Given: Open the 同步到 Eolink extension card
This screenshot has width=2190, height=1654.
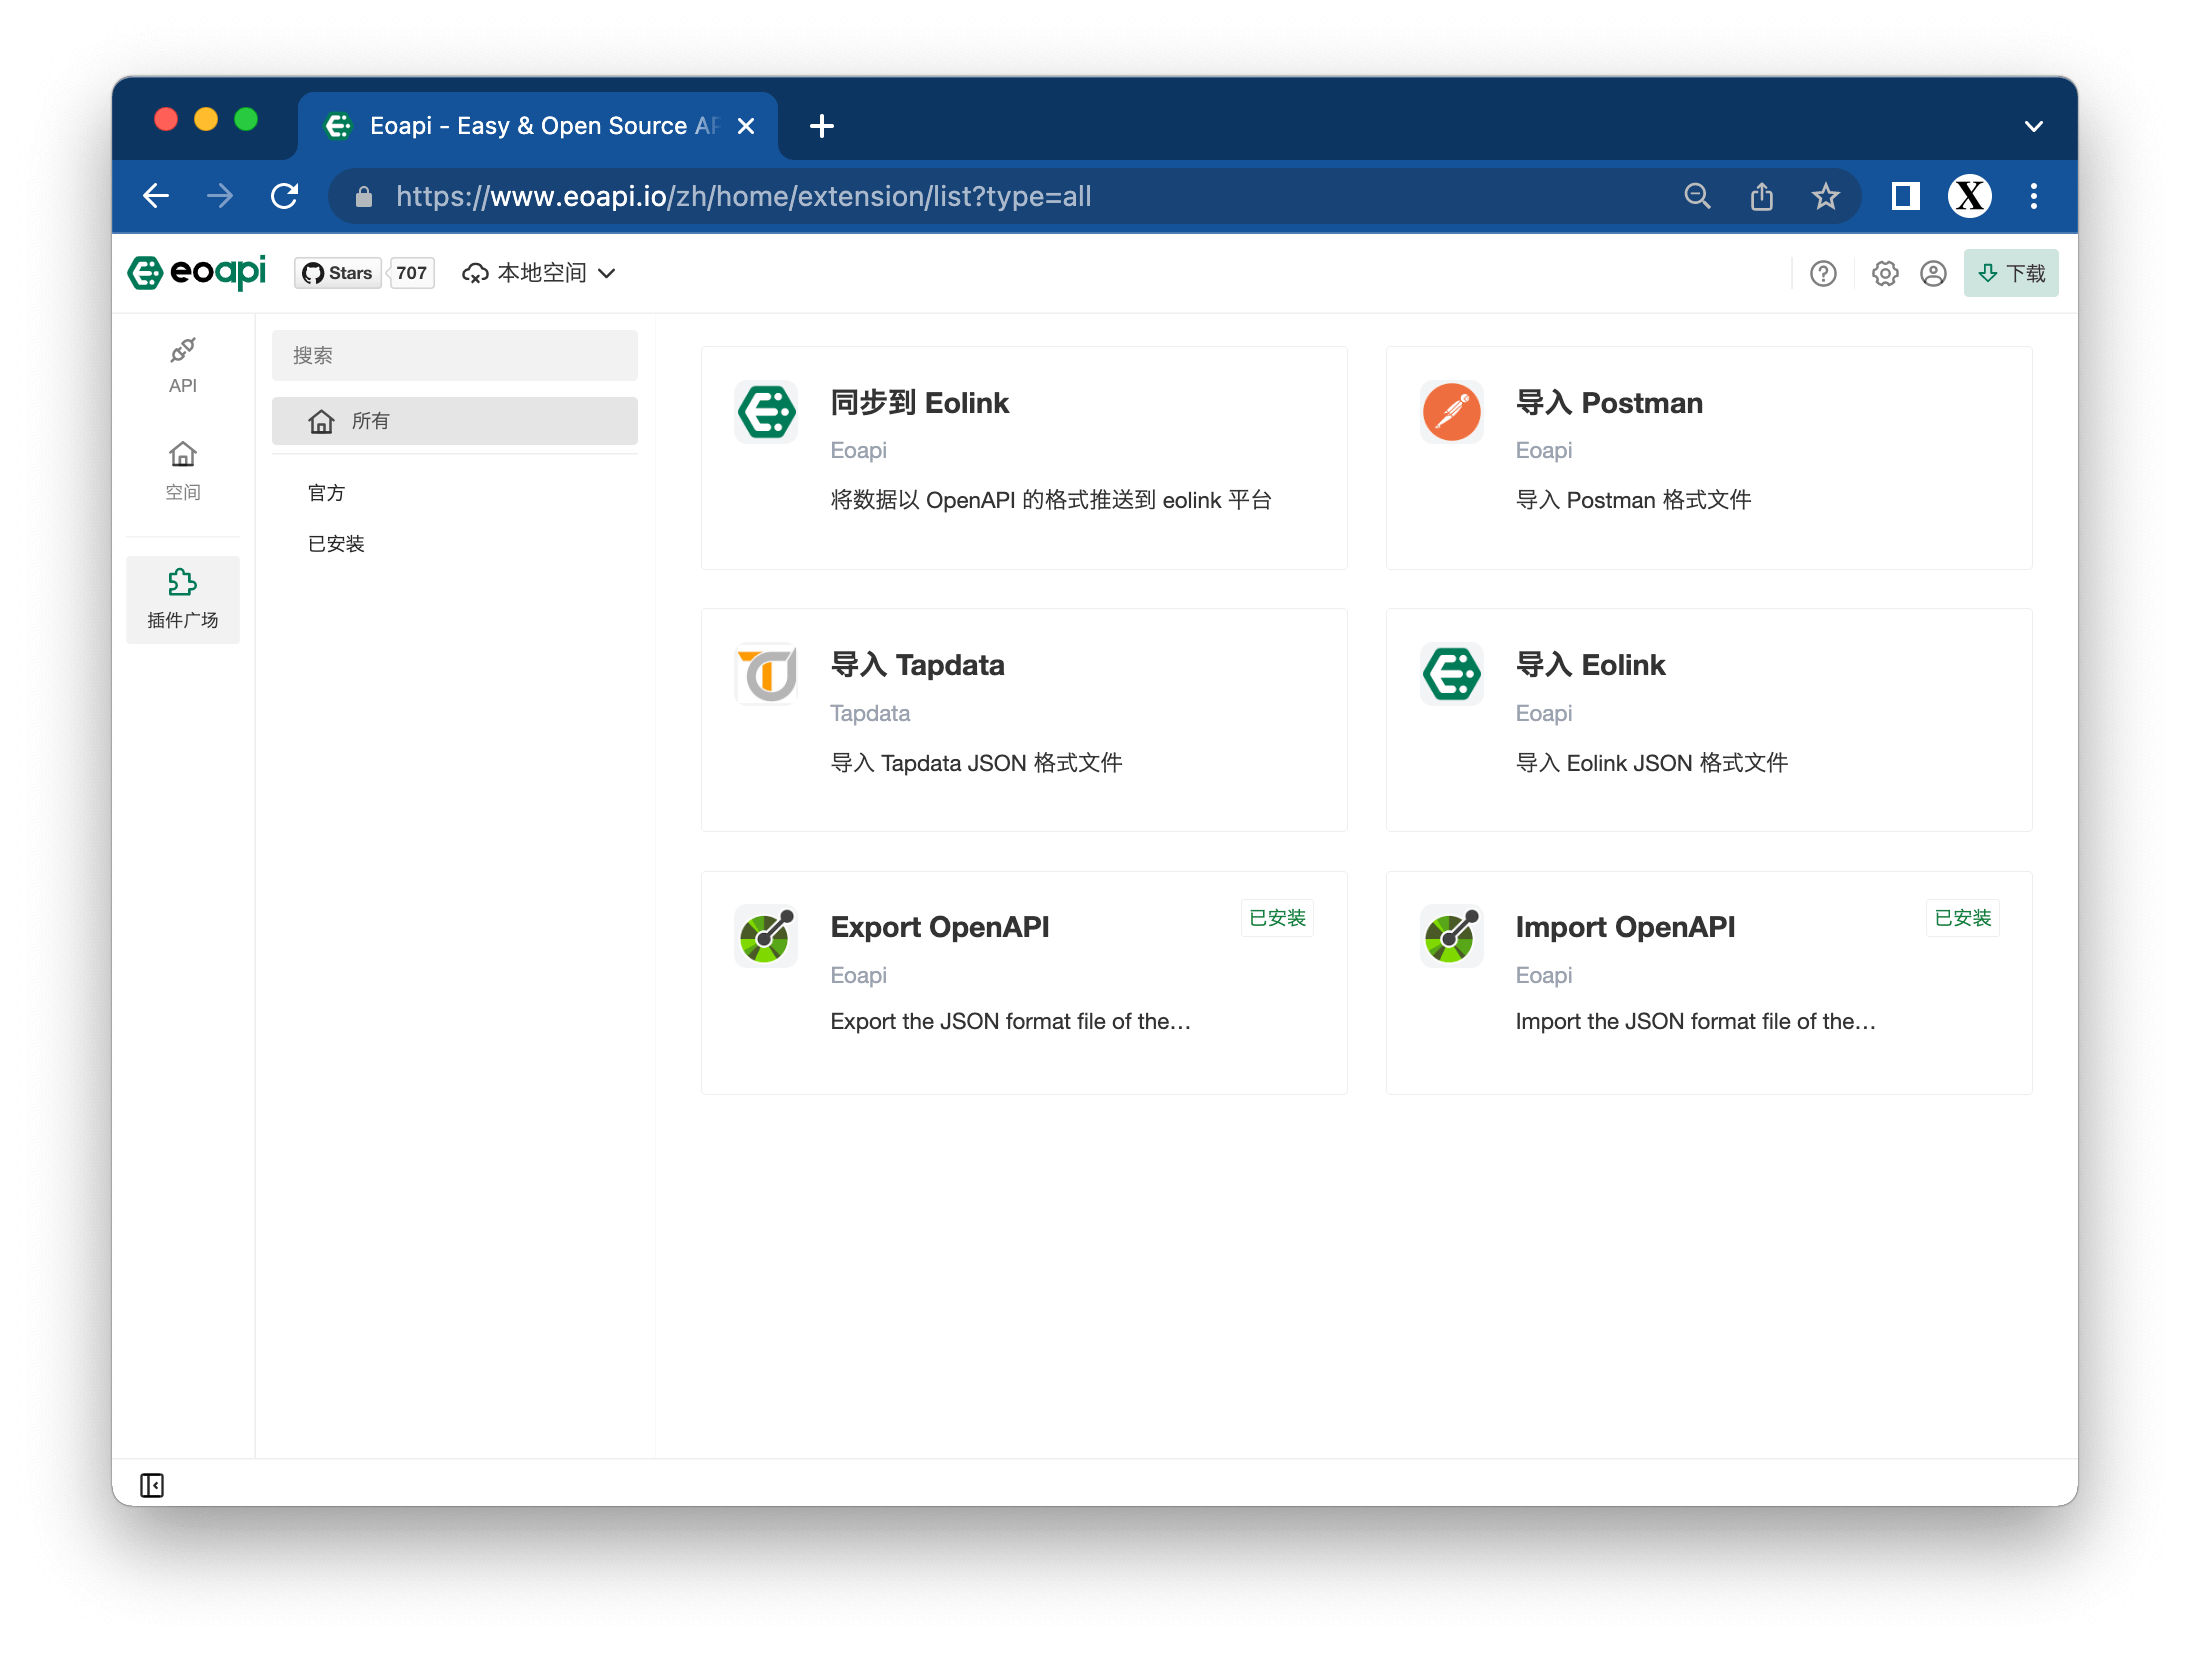Looking at the screenshot, I should (x=1024, y=458).
